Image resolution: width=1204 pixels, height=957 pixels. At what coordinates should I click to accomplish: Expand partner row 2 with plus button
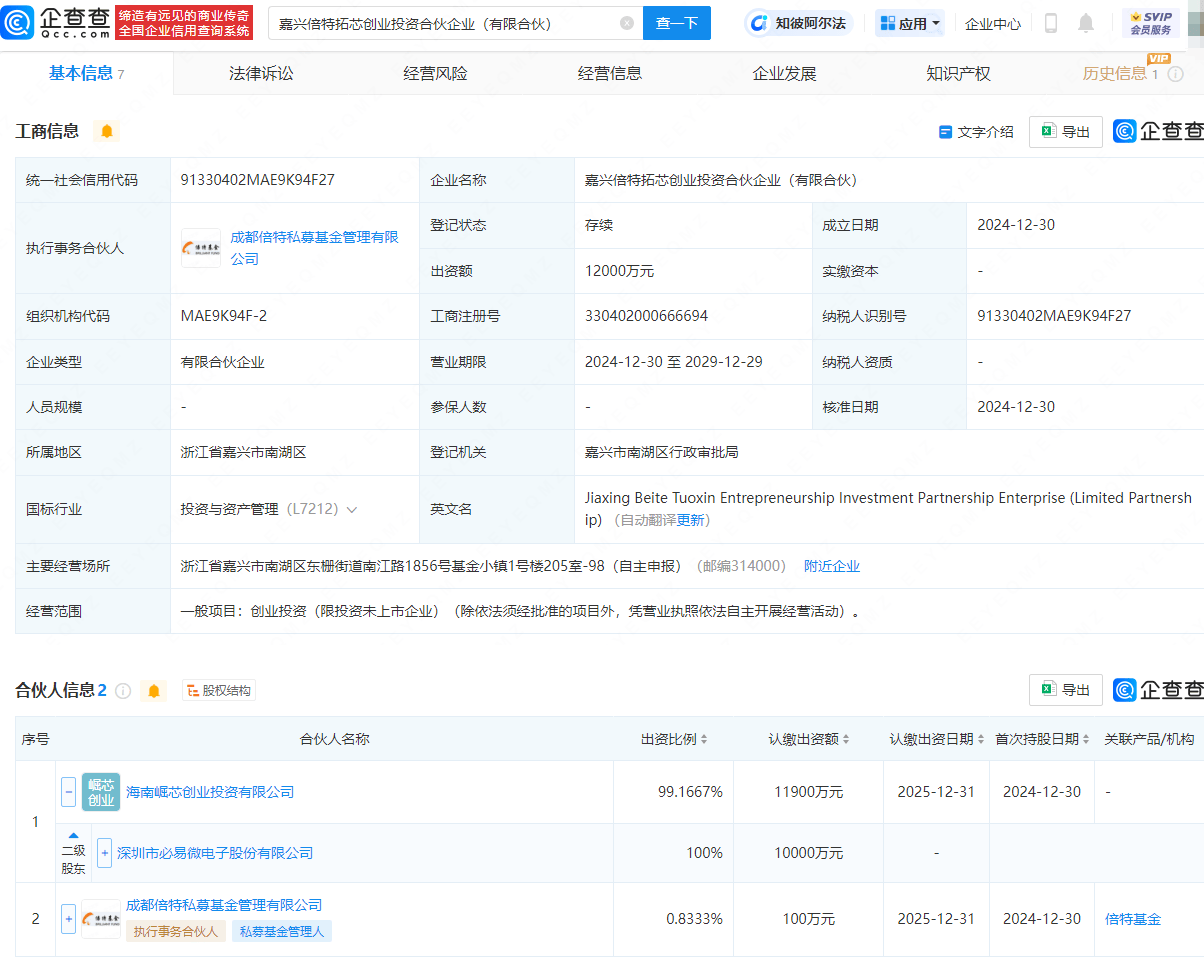(68, 919)
